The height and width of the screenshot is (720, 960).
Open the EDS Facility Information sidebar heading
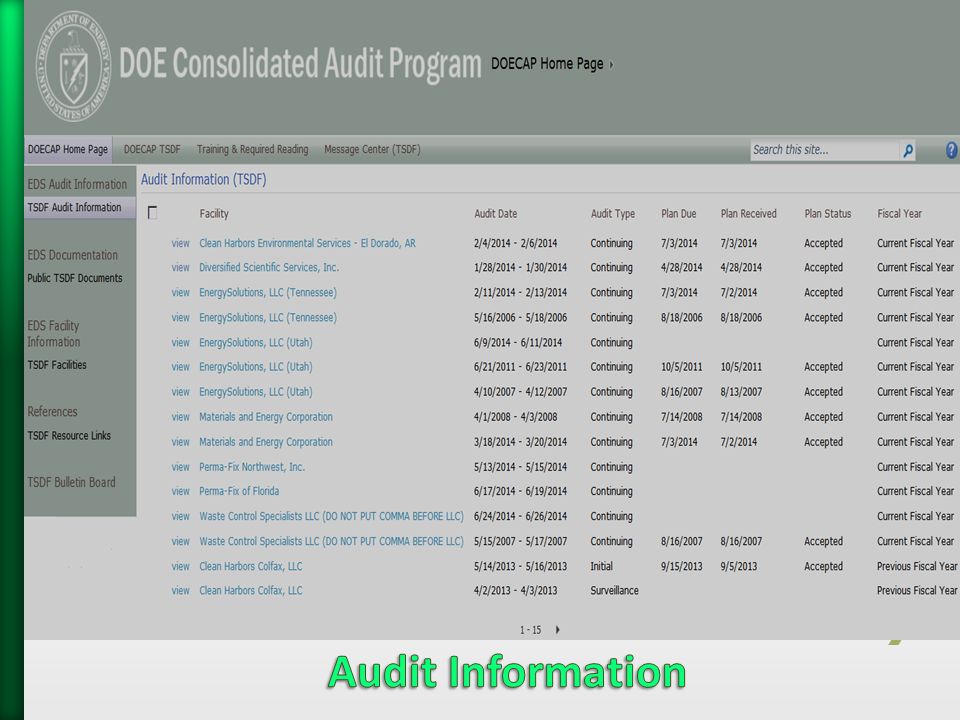click(x=54, y=334)
